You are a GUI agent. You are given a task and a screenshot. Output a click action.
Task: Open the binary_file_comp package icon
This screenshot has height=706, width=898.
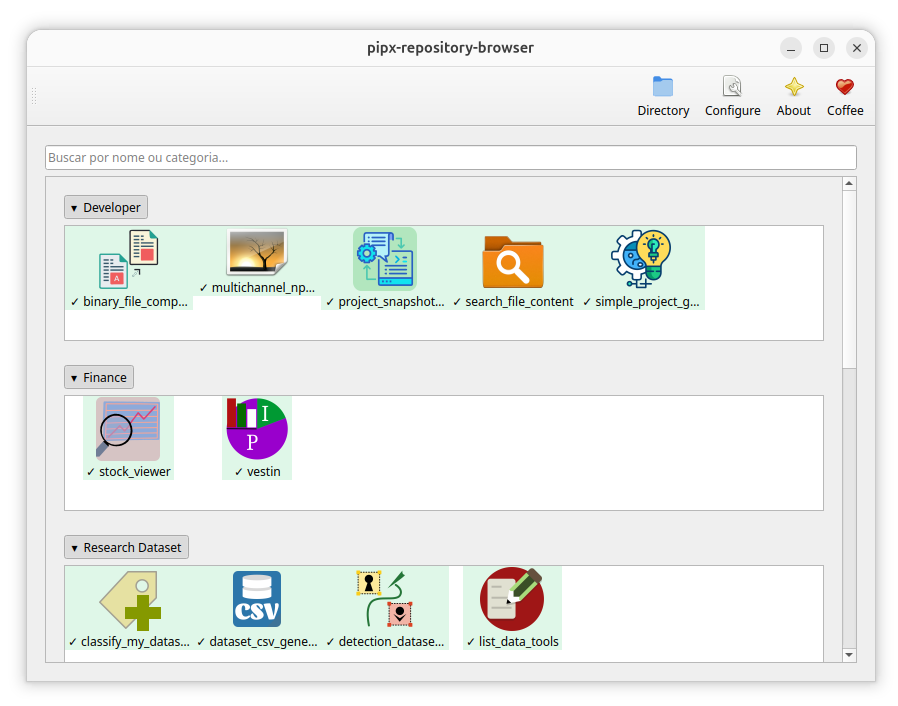click(x=128, y=259)
